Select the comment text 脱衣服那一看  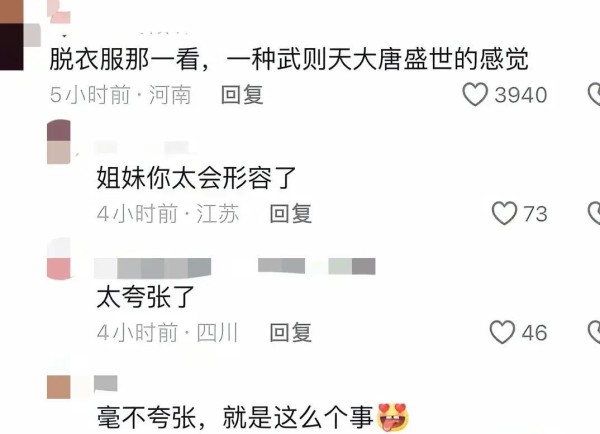[x=124, y=59]
